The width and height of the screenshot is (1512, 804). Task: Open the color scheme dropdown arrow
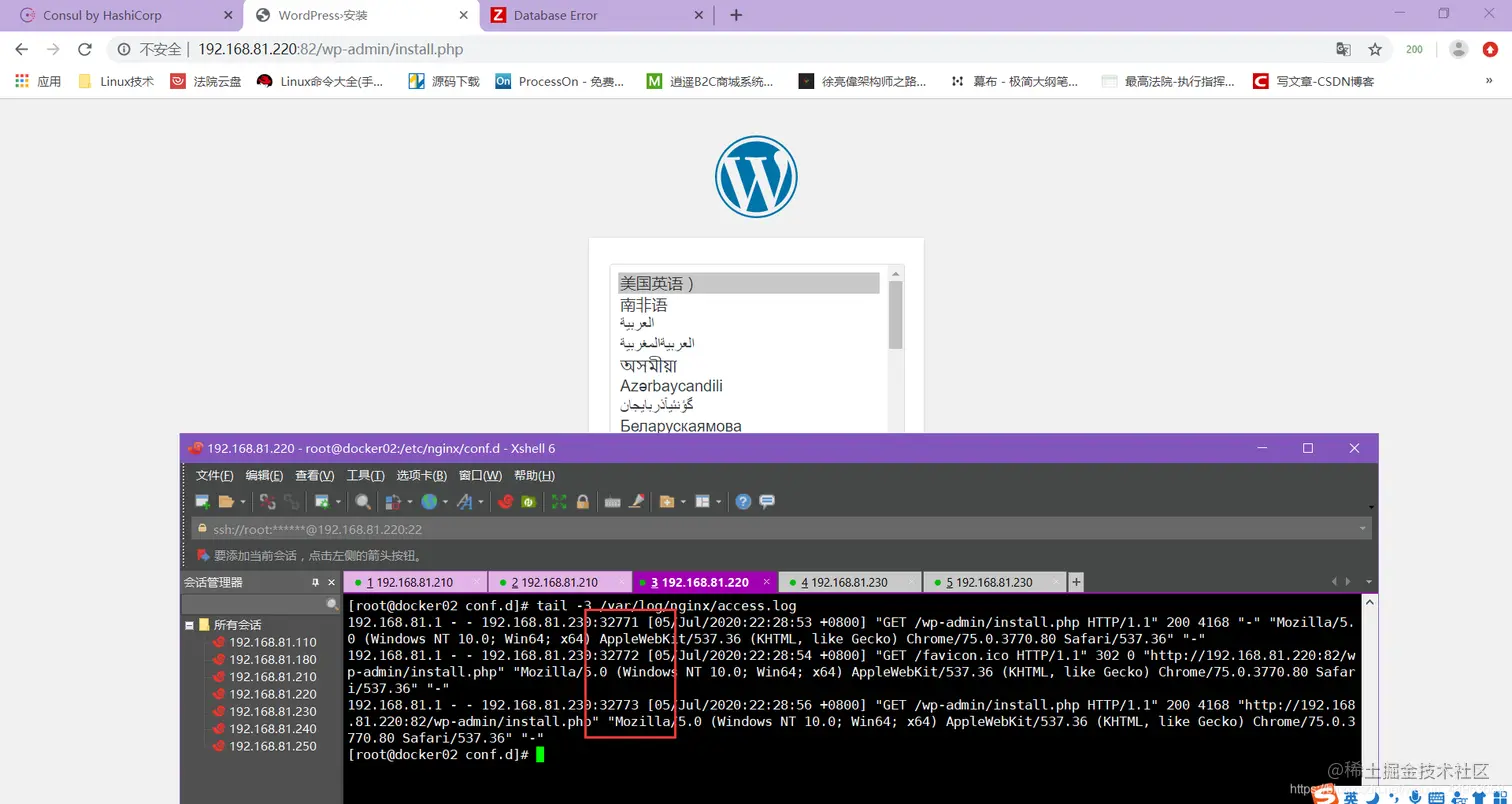coord(410,502)
